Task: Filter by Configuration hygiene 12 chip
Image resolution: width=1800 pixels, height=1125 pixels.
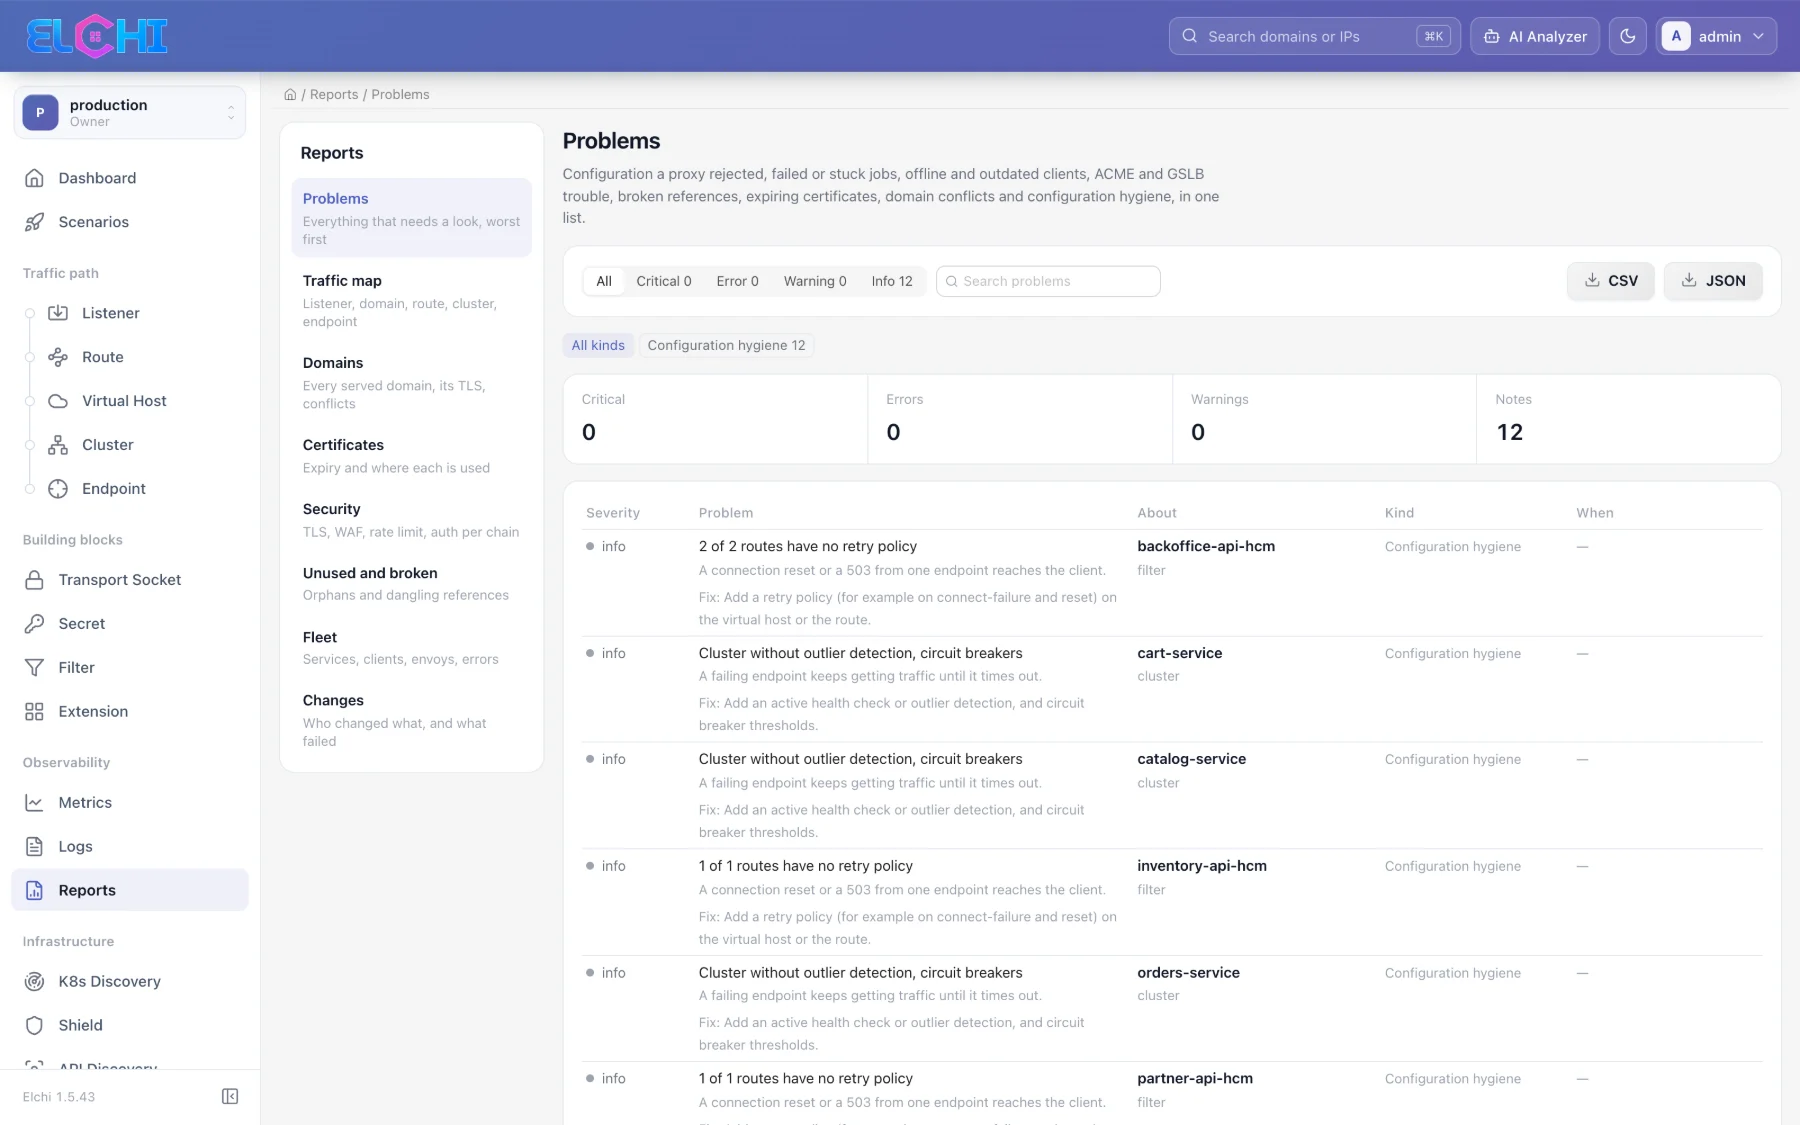Action: 727,345
